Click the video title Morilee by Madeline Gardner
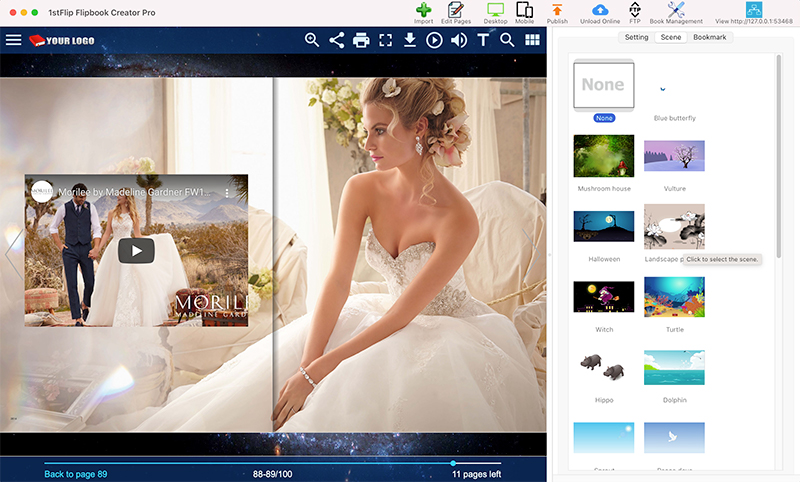Screen dimensions: 800x482 click(x=134, y=192)
